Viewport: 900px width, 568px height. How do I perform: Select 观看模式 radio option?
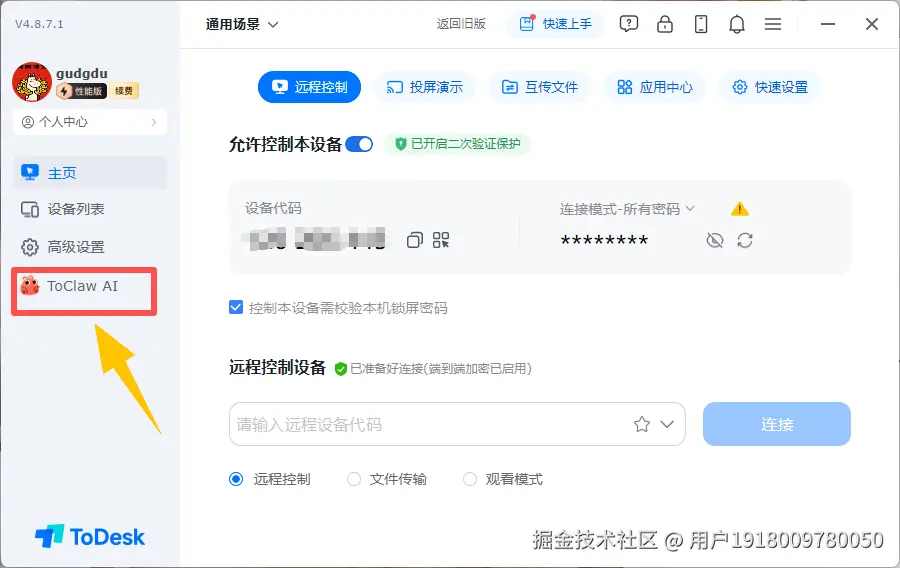point(470,479)
